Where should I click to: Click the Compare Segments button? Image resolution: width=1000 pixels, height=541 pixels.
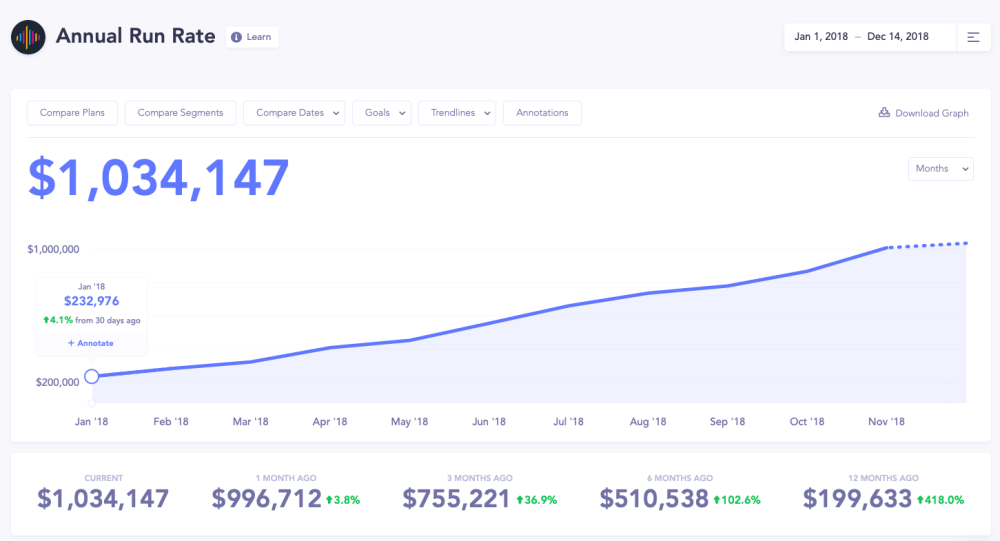[180, 113]
